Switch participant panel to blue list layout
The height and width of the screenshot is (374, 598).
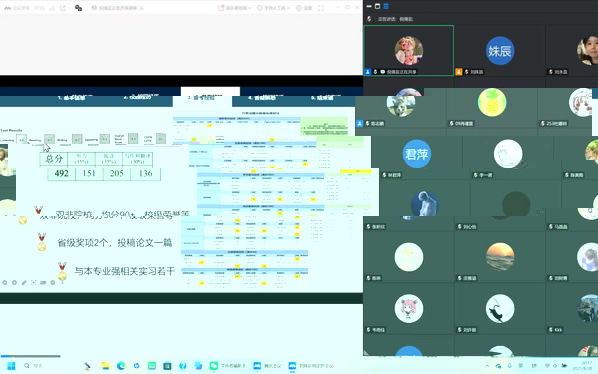coord(386,6)
